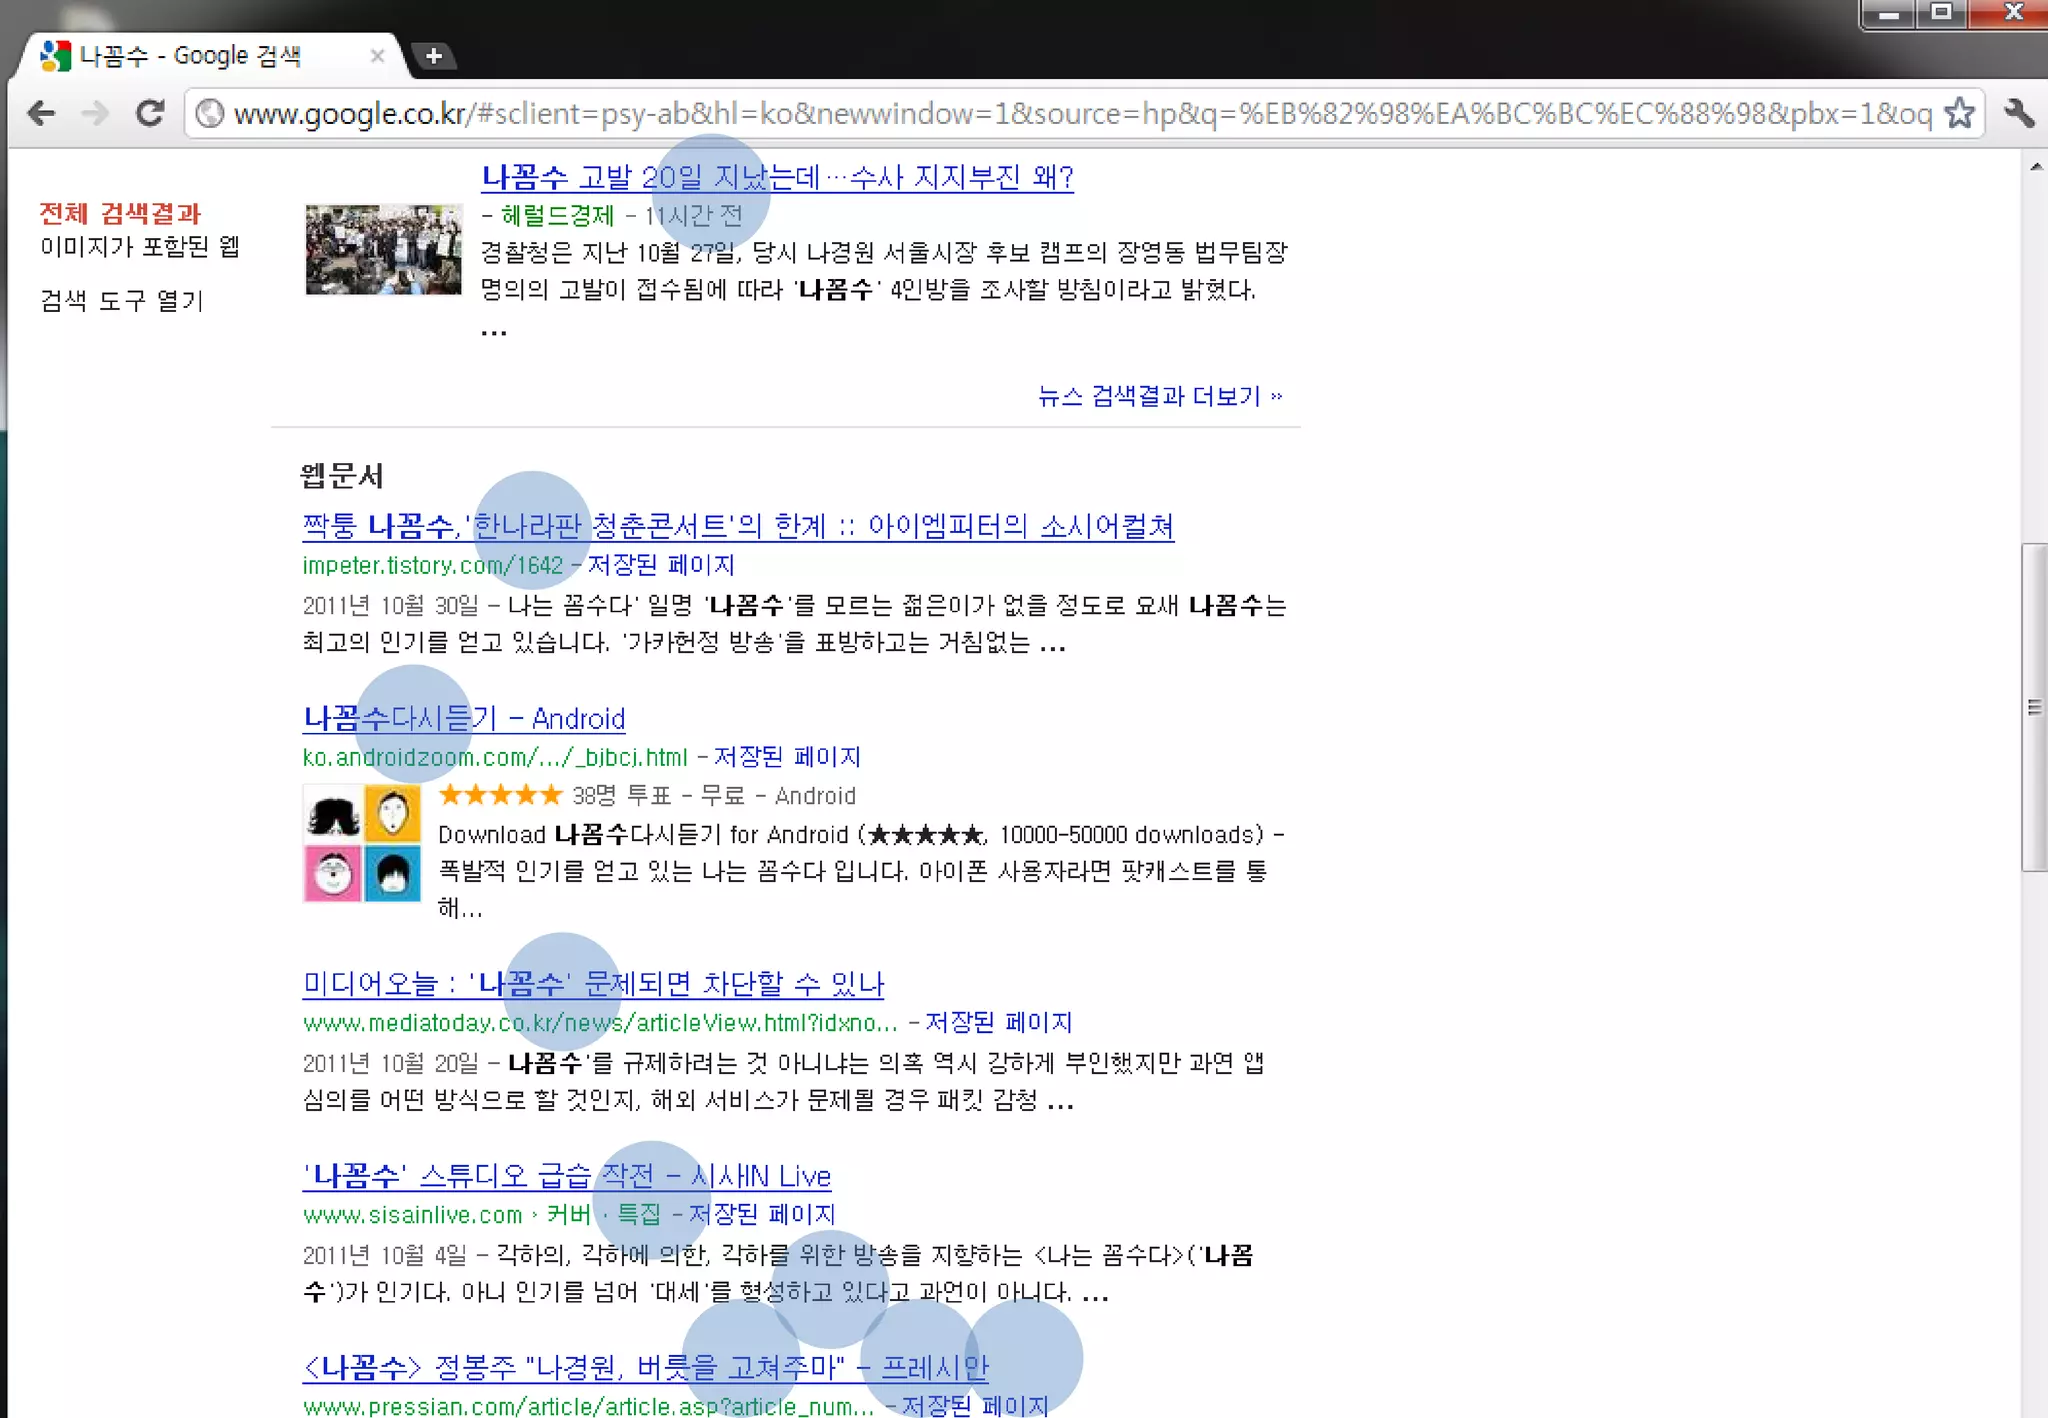Close the 나꼼수 Google 검색 tab
The width and height of the screenshot is (2048, 1418).
point(377,56)
